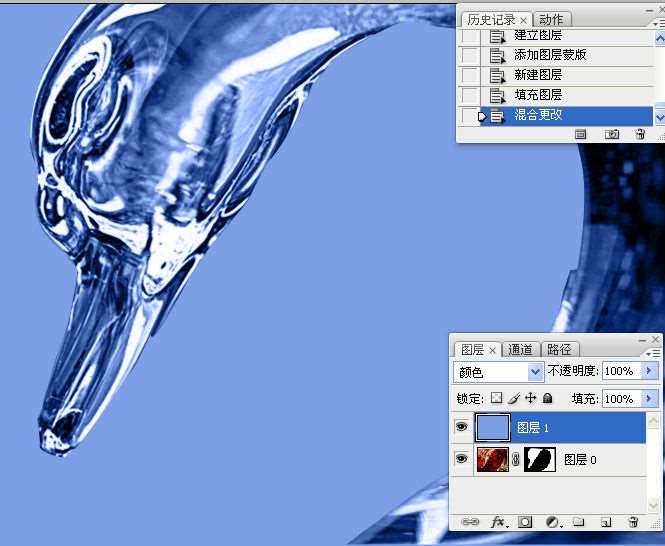Create a new layer group folder

(x=579, y=522)
